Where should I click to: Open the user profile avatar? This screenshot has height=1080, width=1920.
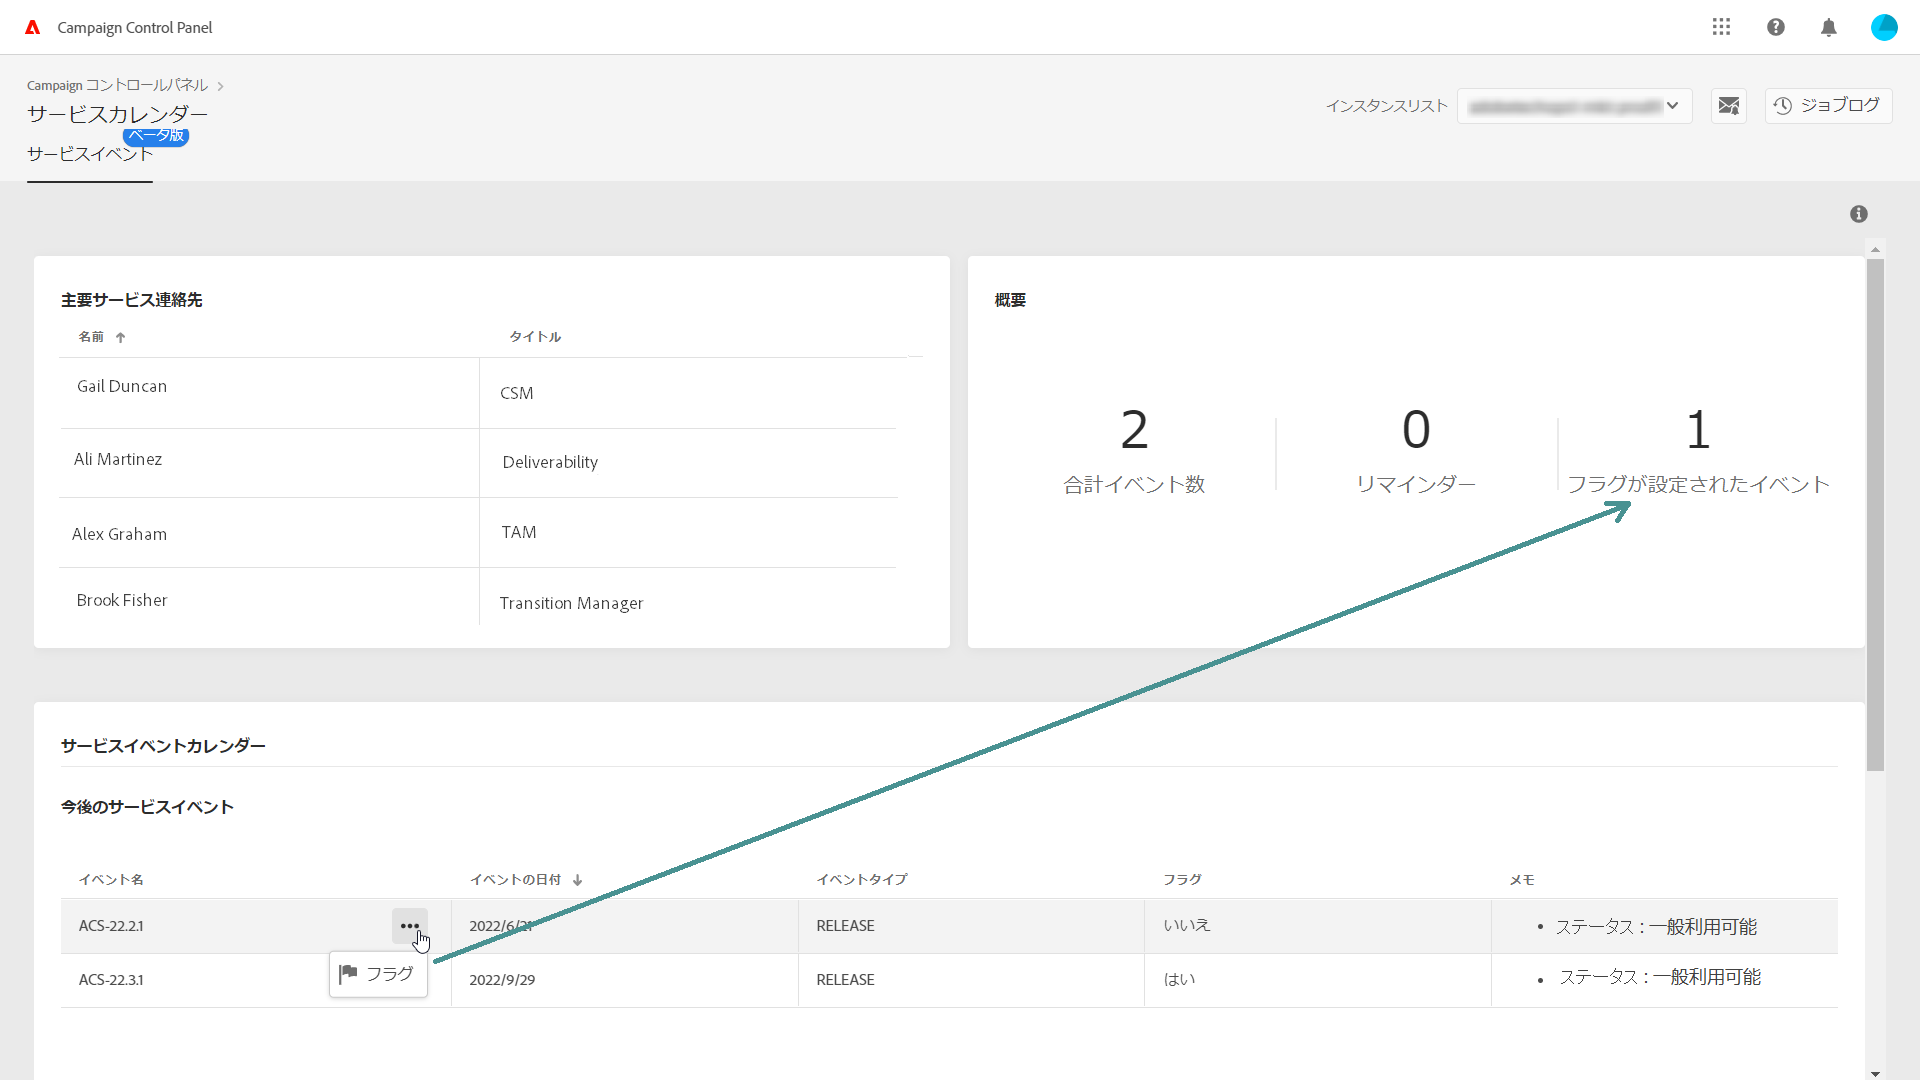1884,27
